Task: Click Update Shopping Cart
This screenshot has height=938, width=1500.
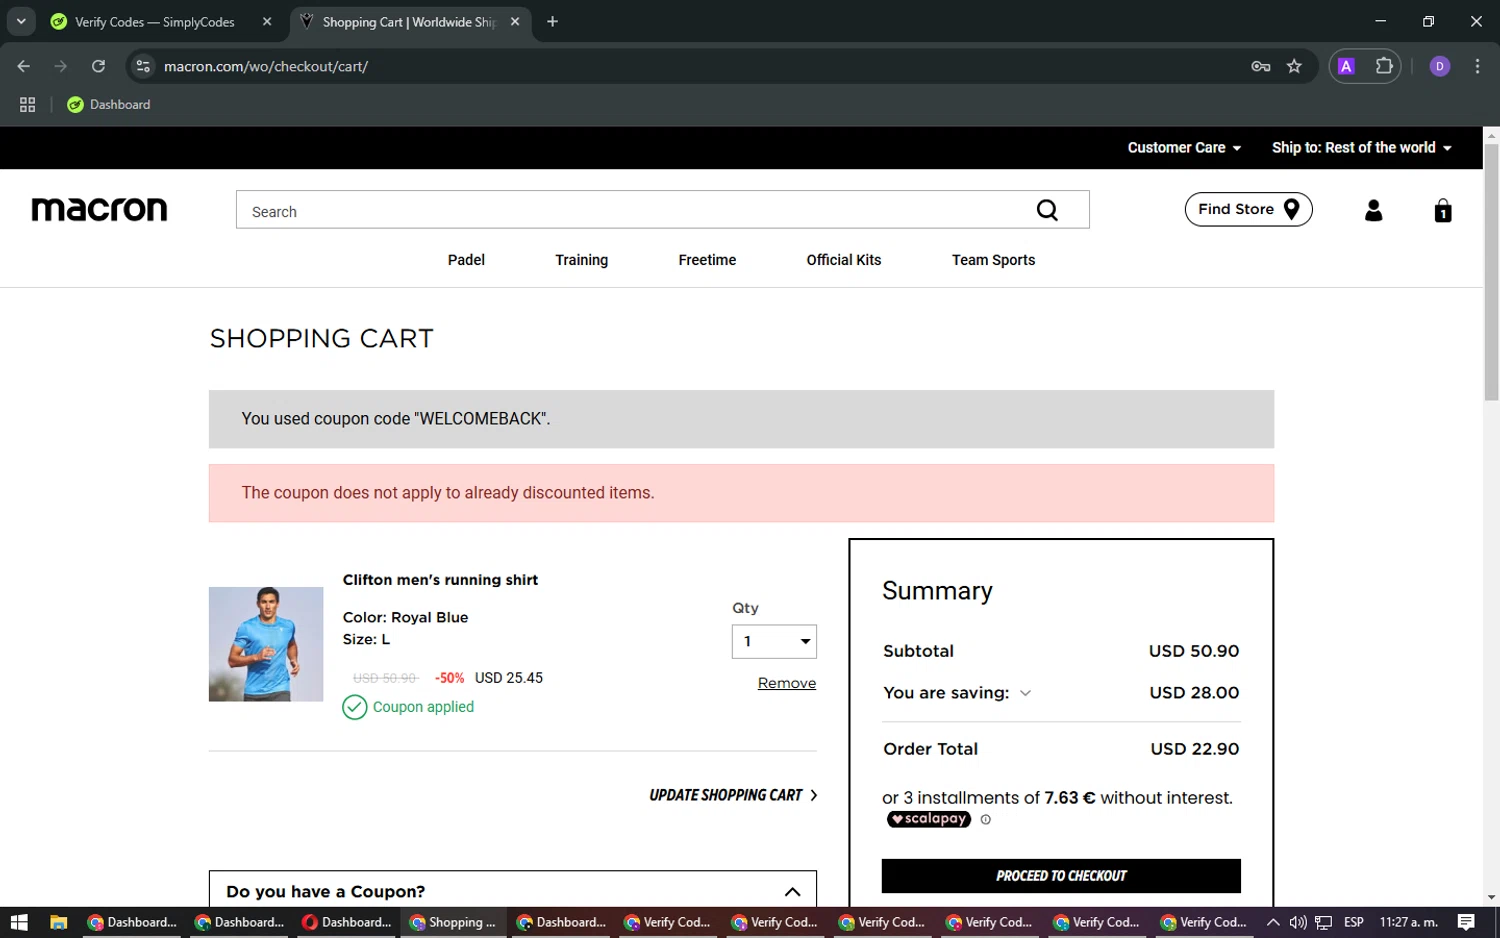Action: click(x=733, y=795)
